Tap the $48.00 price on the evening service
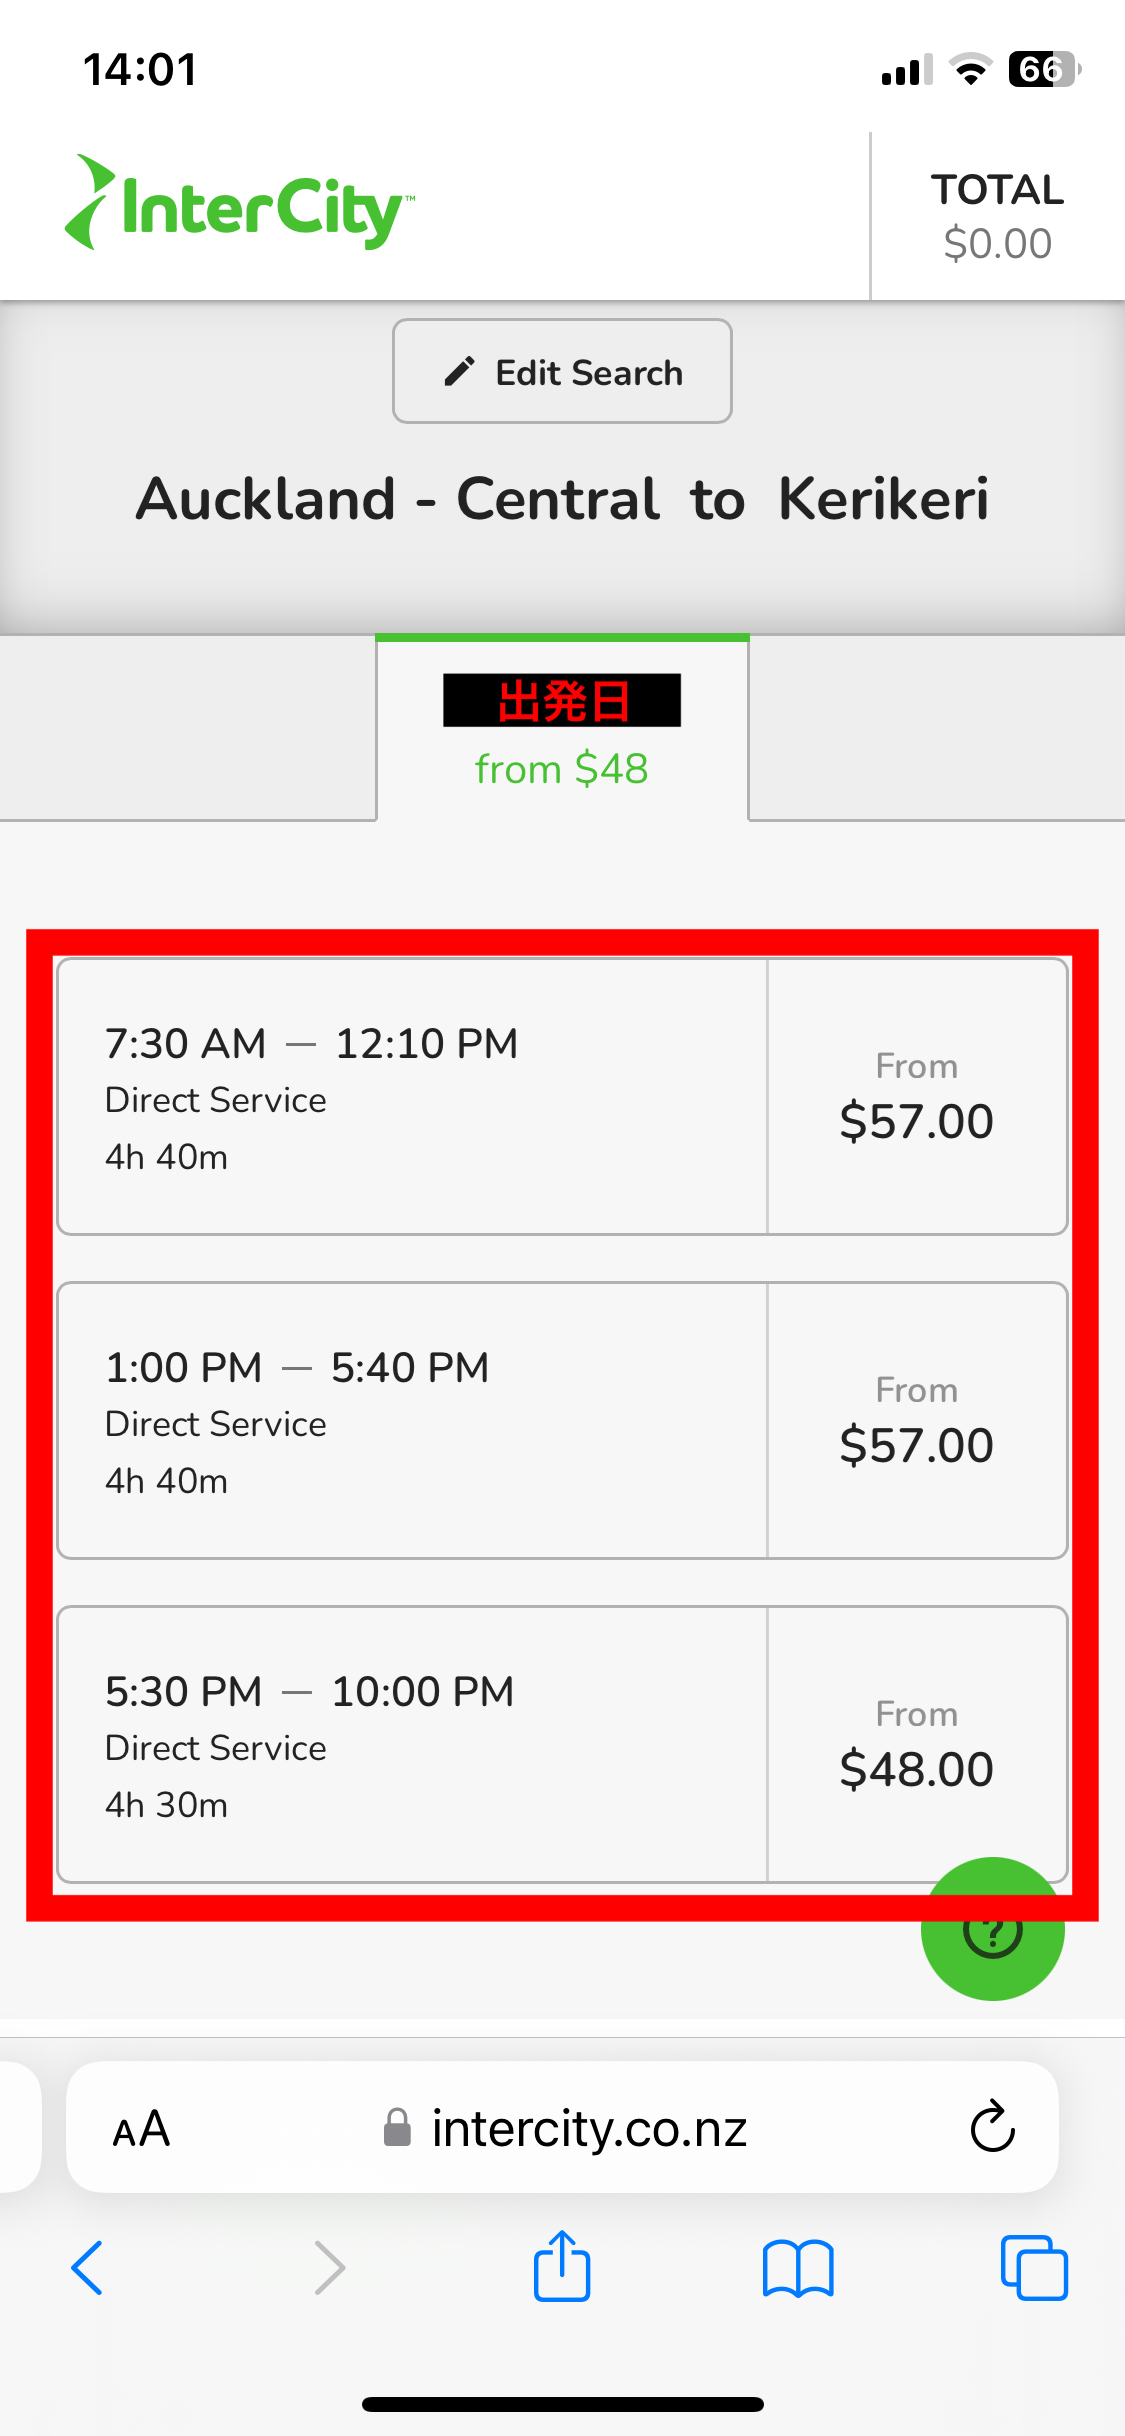 (916, 1768)
